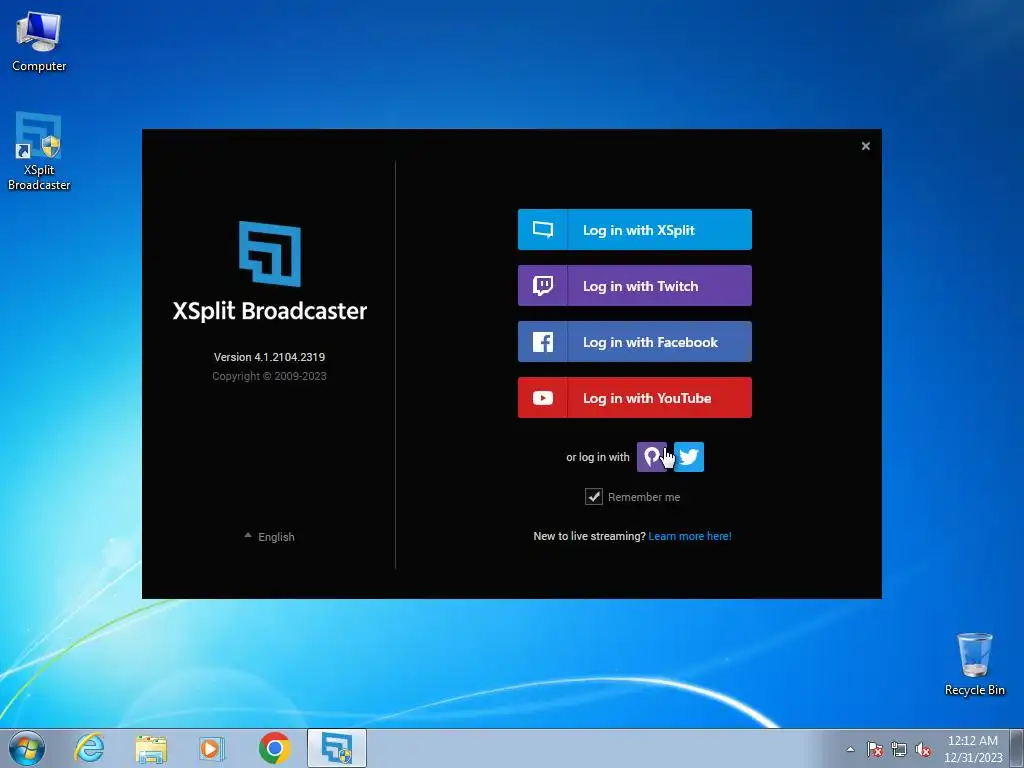
Task: Launch Google Chrome from the taskbar
Action: [274, 748]
